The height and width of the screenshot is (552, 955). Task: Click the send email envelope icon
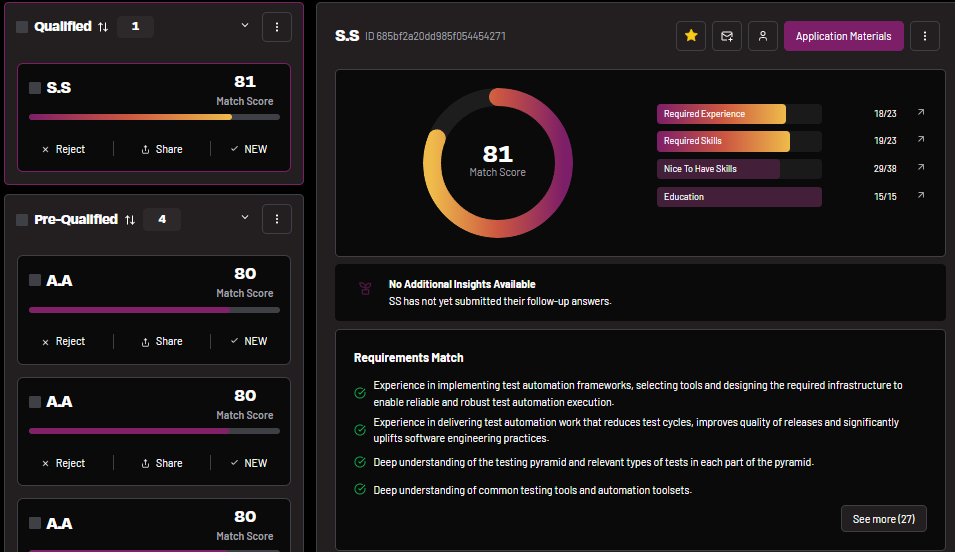pos(726,36)
